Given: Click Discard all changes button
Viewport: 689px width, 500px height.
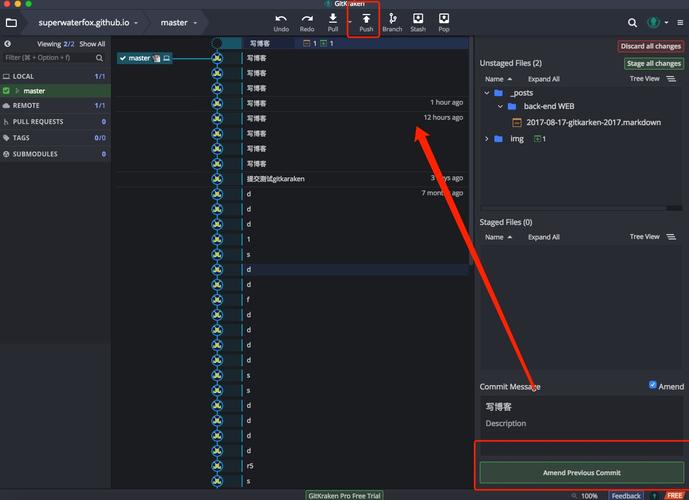Looking at the screenshot, I should pyautogui.click(x=651, y=46).
